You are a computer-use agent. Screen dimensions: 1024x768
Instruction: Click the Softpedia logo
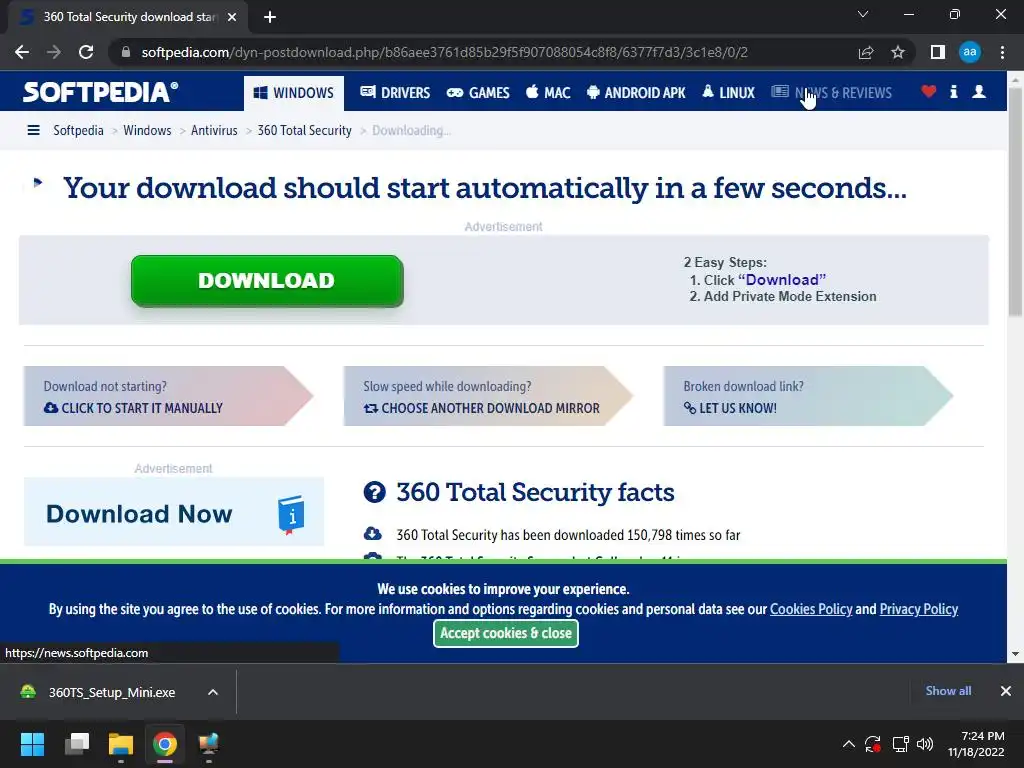101,92
